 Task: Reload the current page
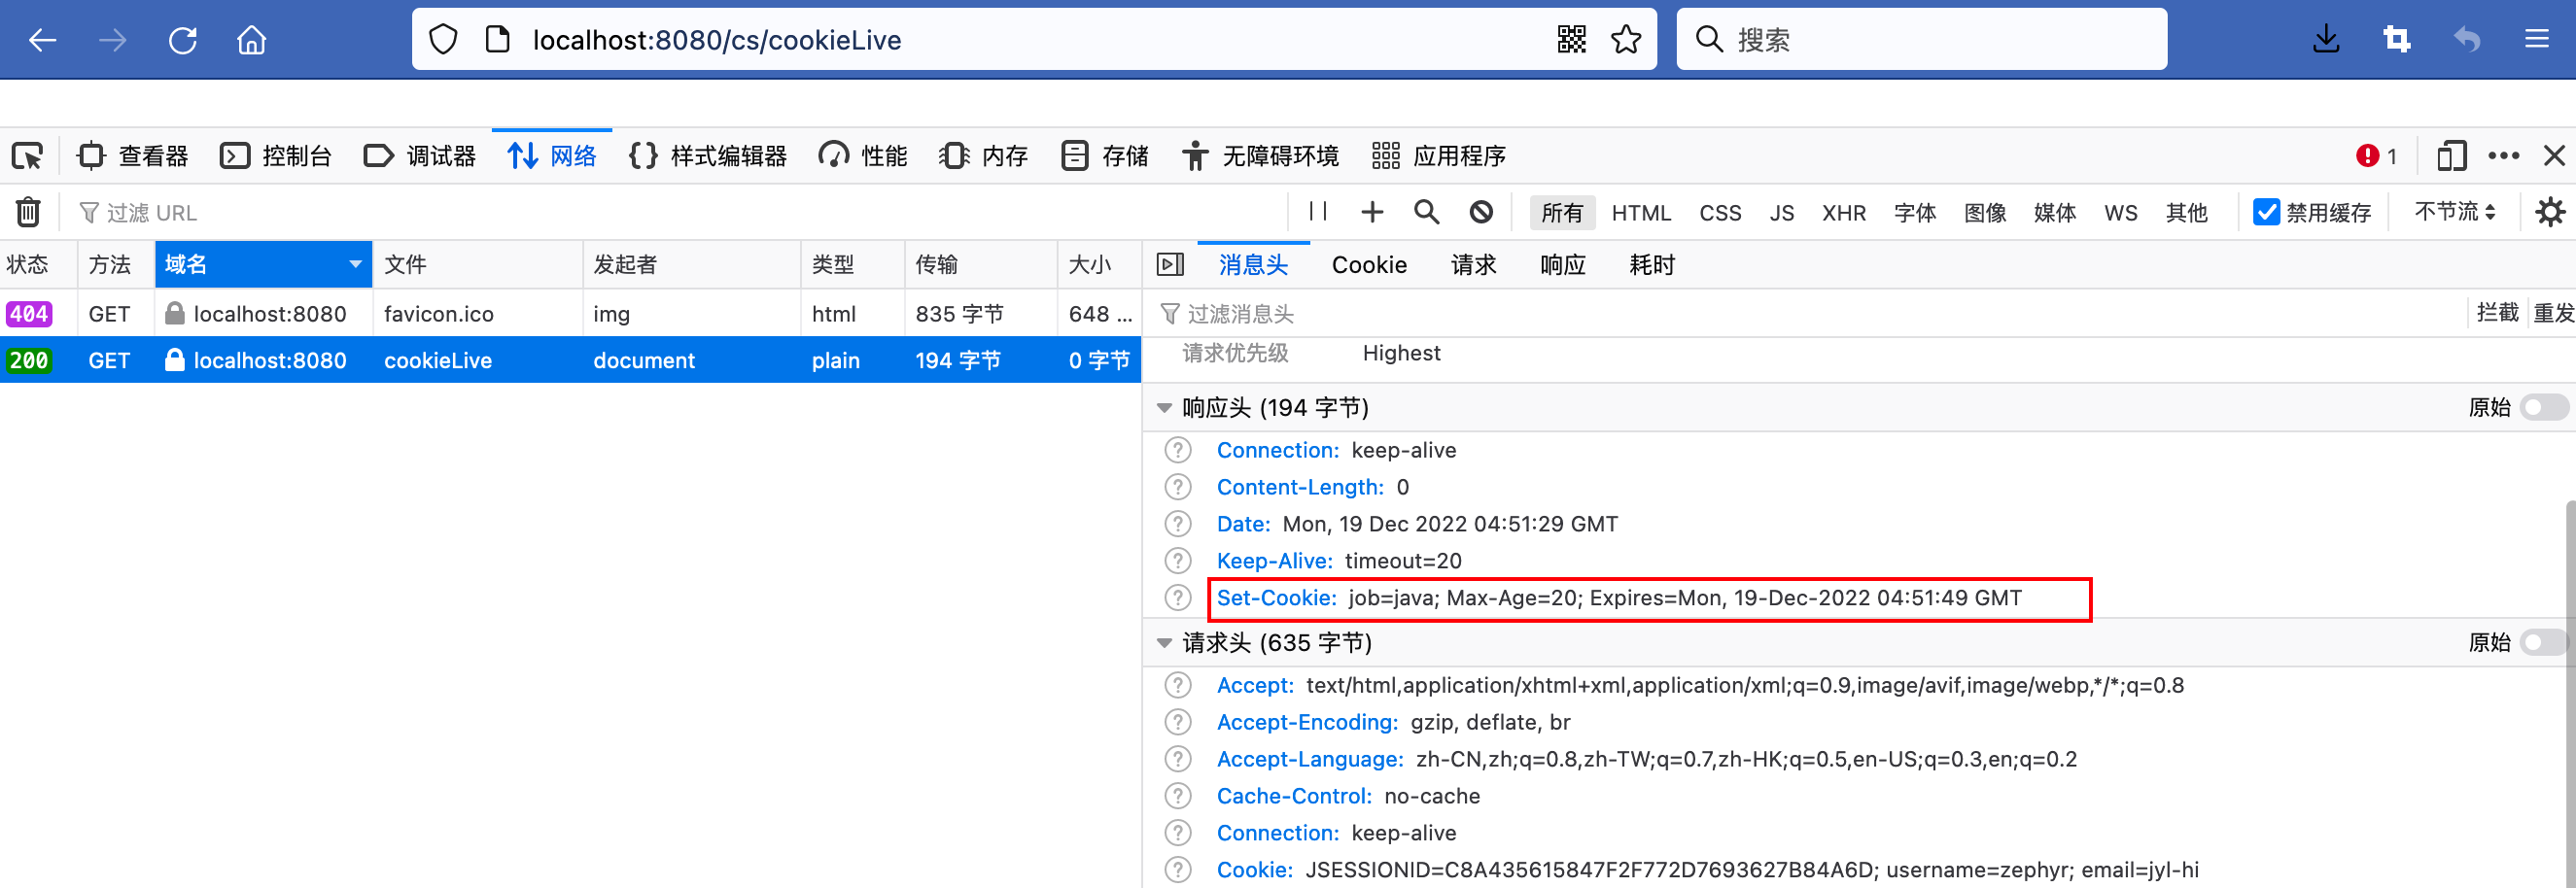(x=182, y=40)
